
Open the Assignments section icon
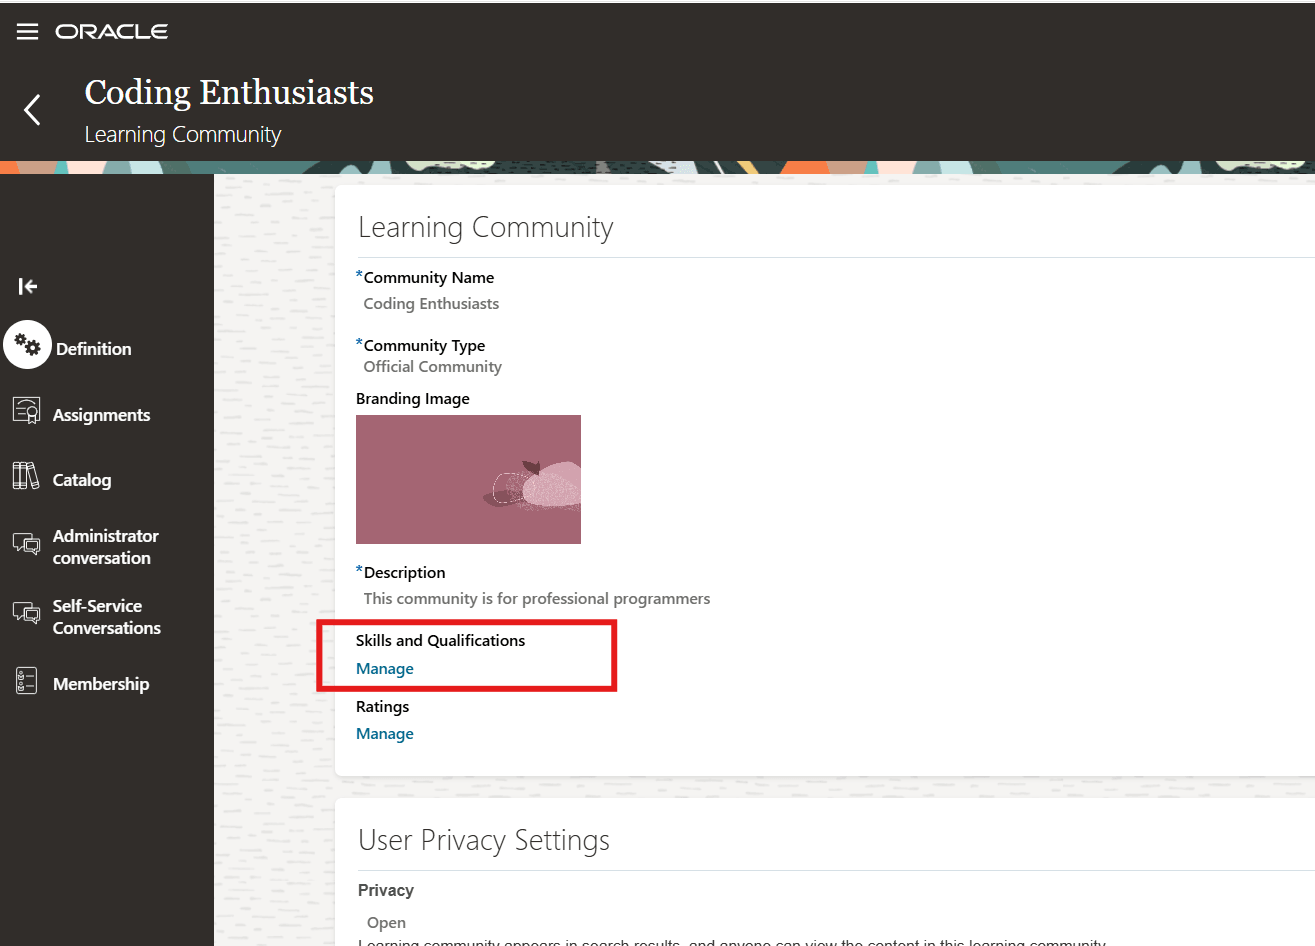(x=27, y=413)
